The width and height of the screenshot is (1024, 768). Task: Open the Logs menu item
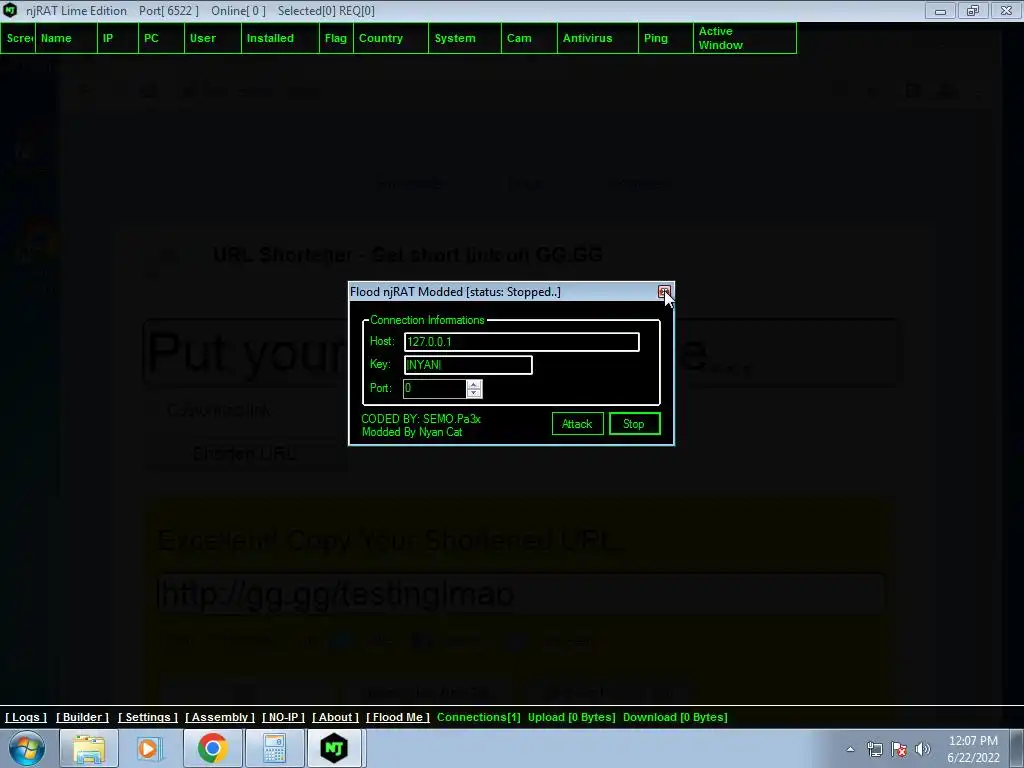(26, 717)
